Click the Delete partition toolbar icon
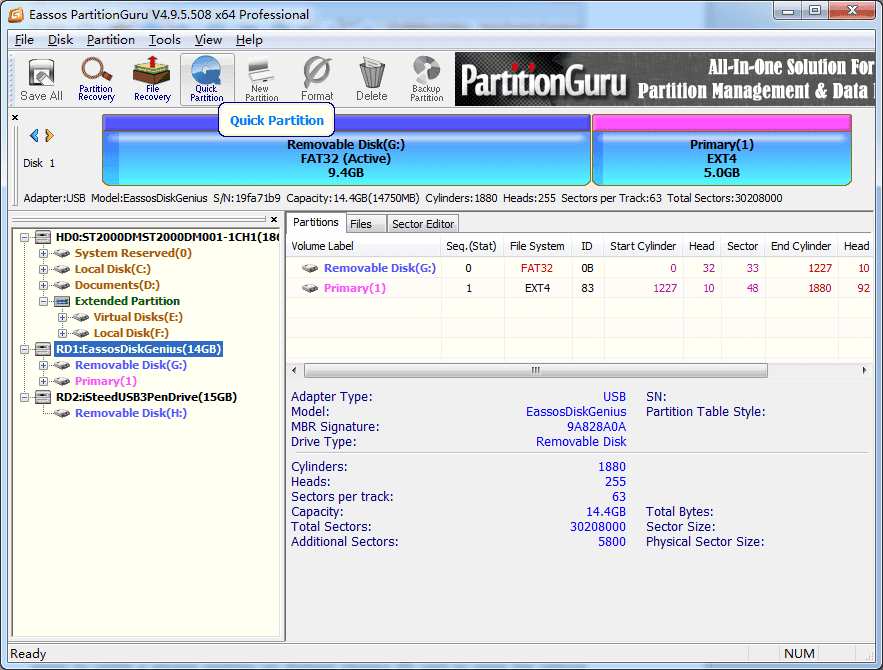Image resolution: width=883 pixels, height=670 pixels. point(372,79)
